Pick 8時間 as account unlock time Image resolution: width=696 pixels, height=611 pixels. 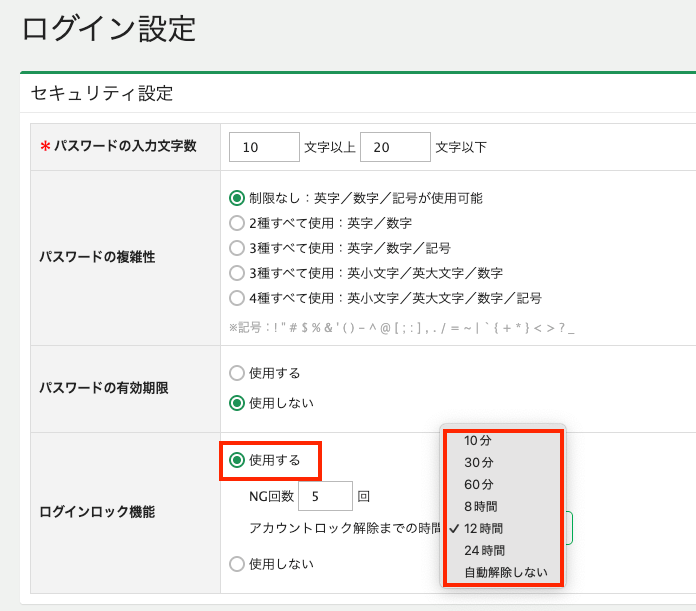(480, 506)
